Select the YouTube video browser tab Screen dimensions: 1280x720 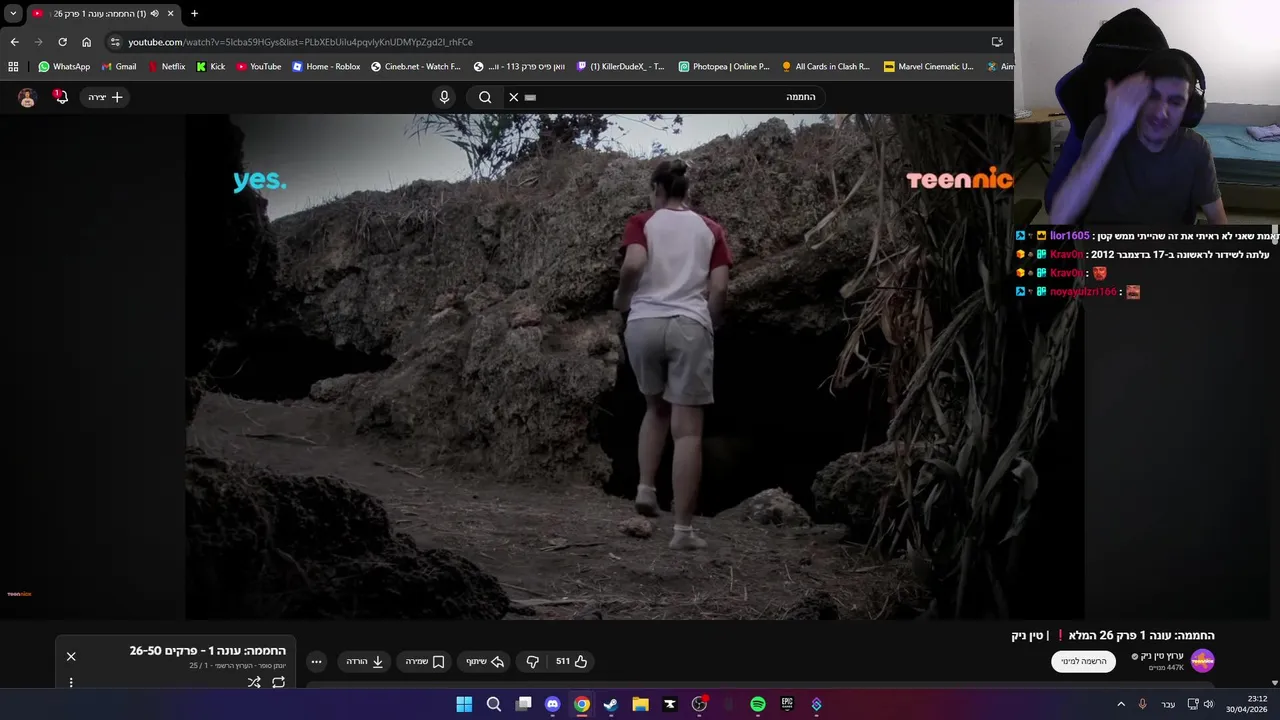tap(103, 14)
